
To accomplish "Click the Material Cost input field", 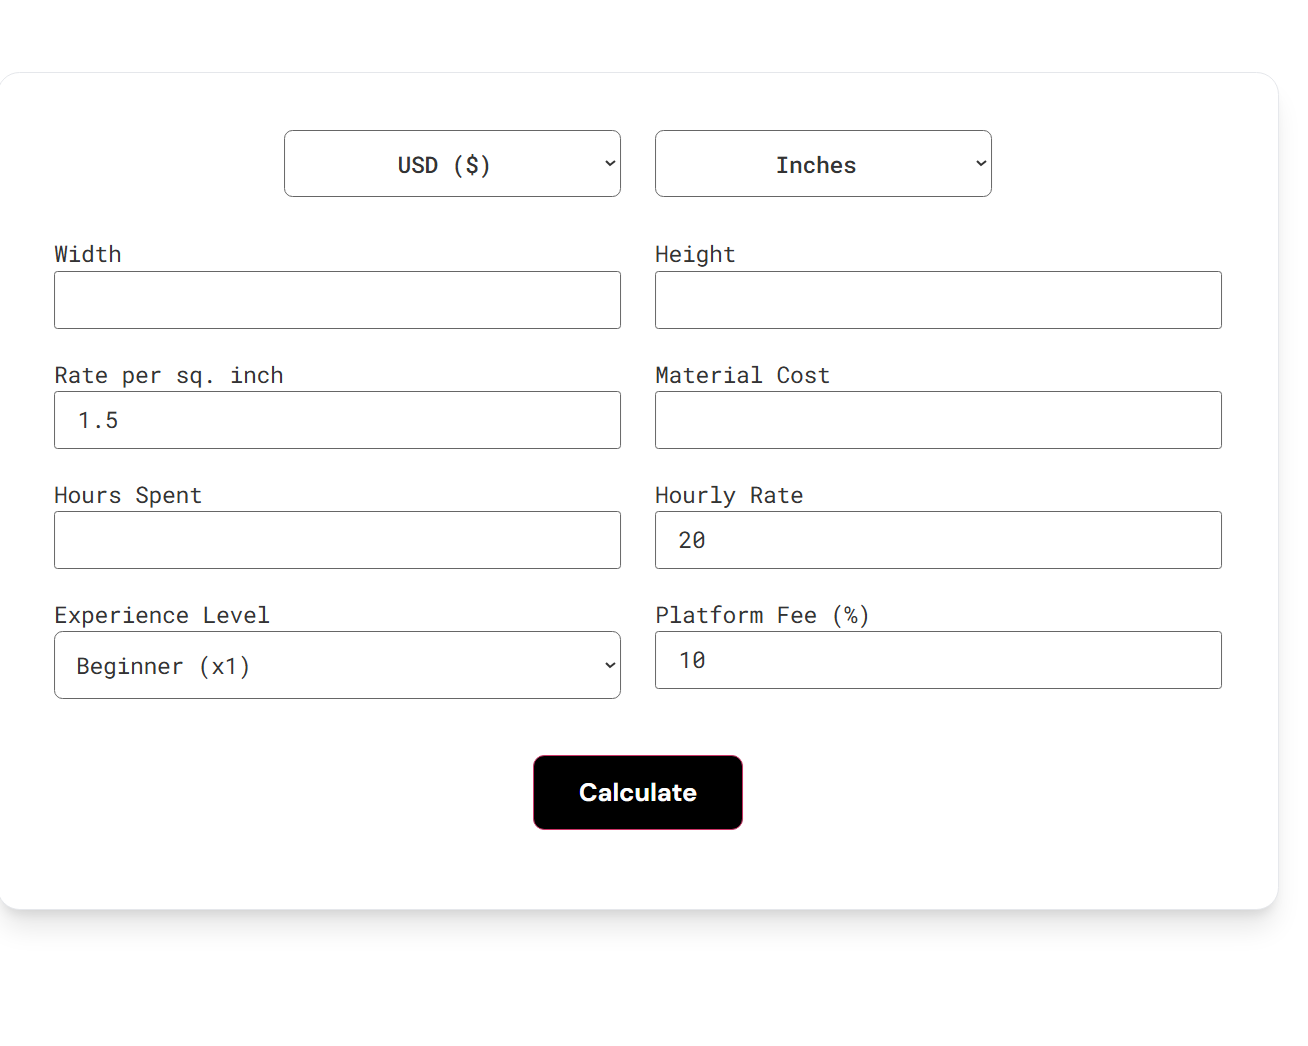I will coord(938,420).
